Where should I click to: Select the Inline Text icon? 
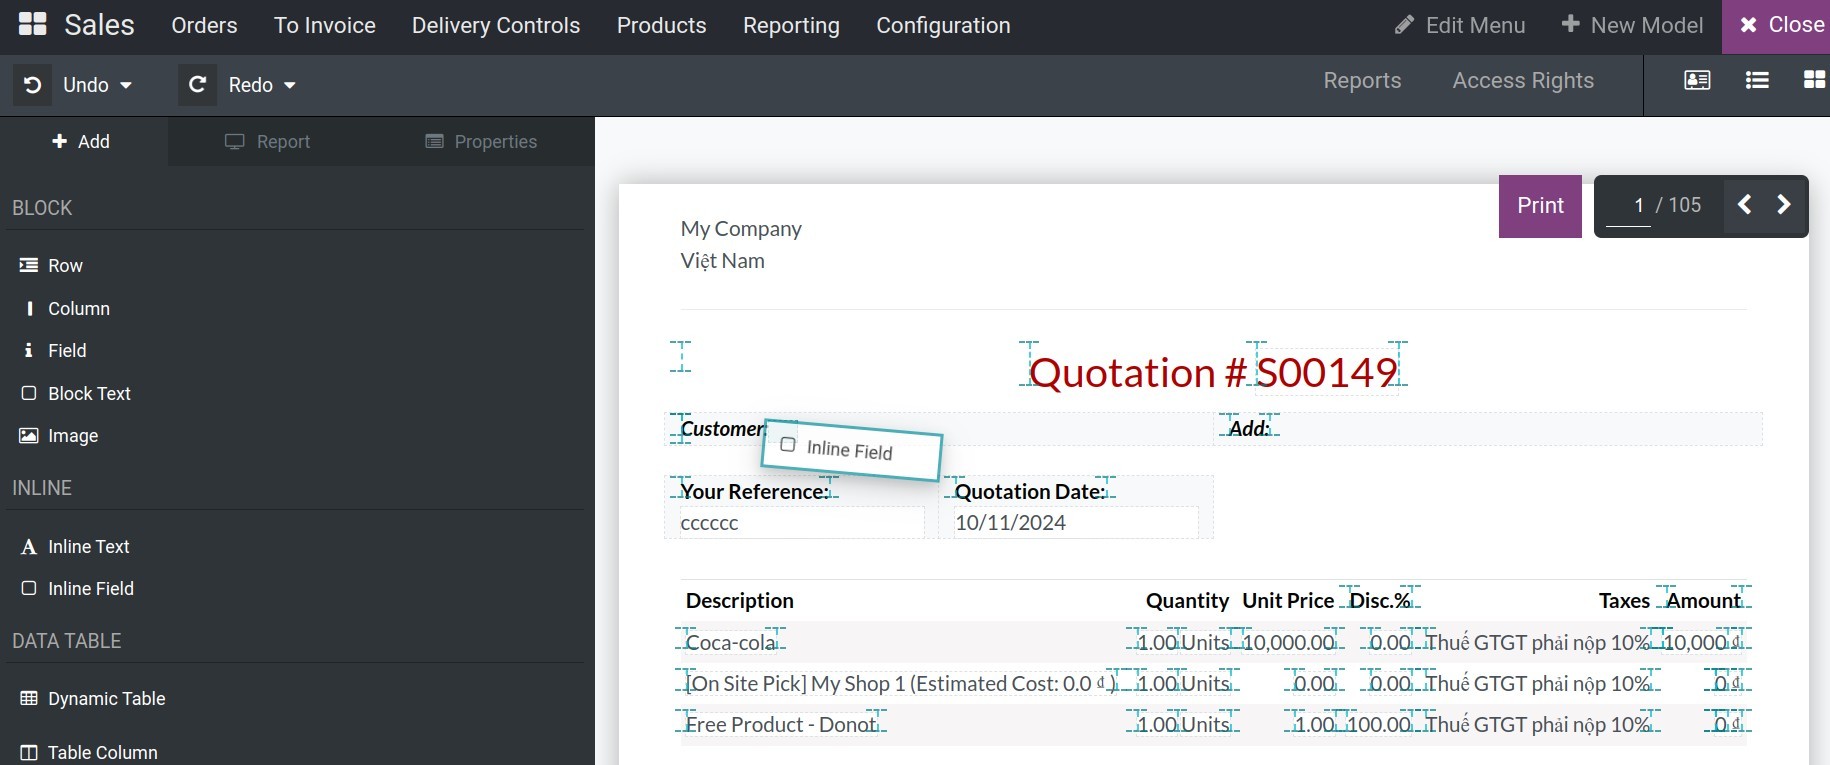[x=29, y=547]
